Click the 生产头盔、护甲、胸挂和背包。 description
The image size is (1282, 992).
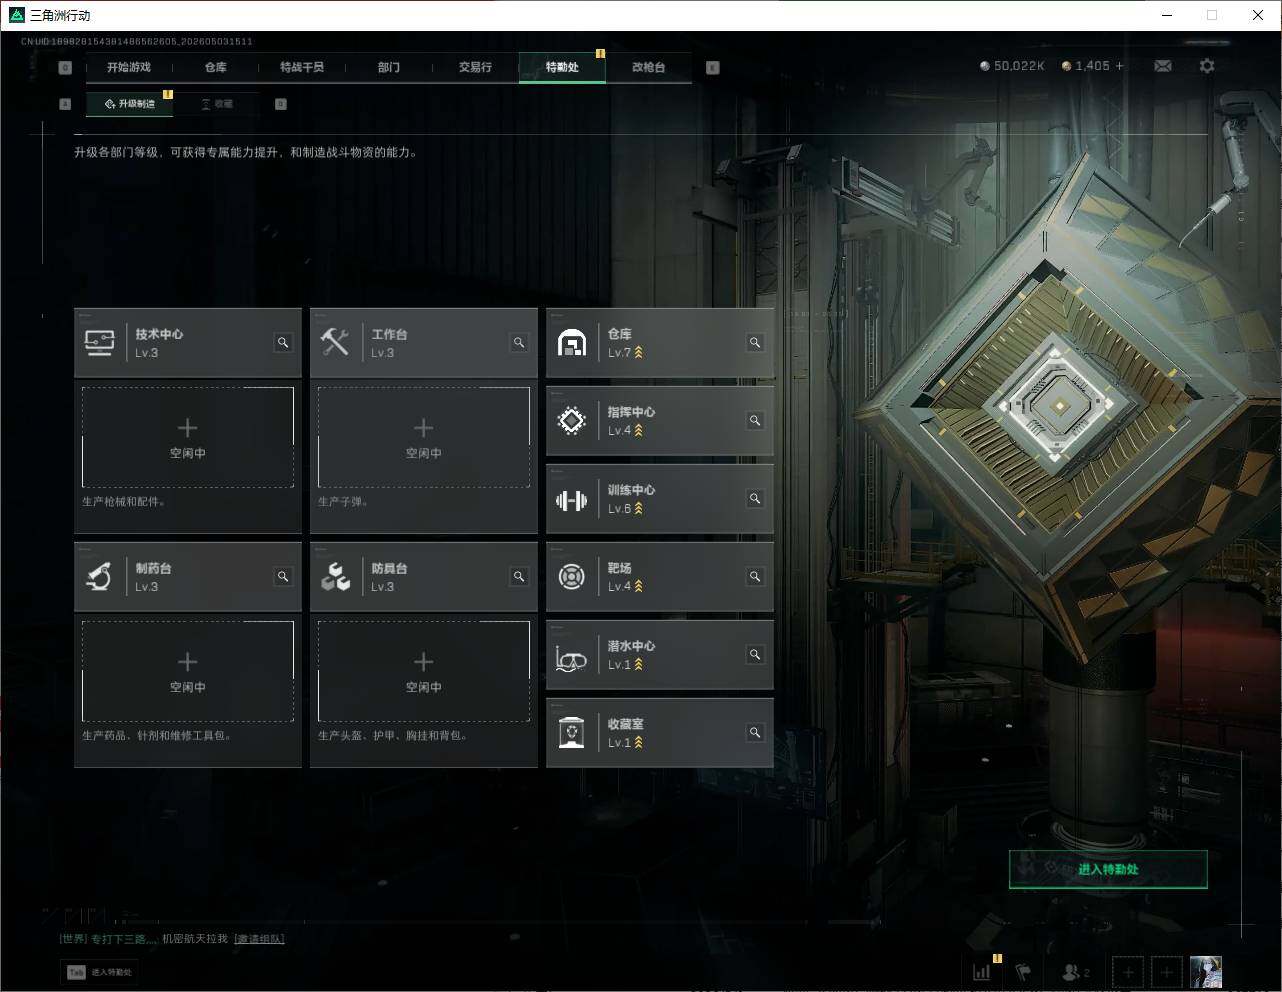pyautogui.click(x=393, y=736)
